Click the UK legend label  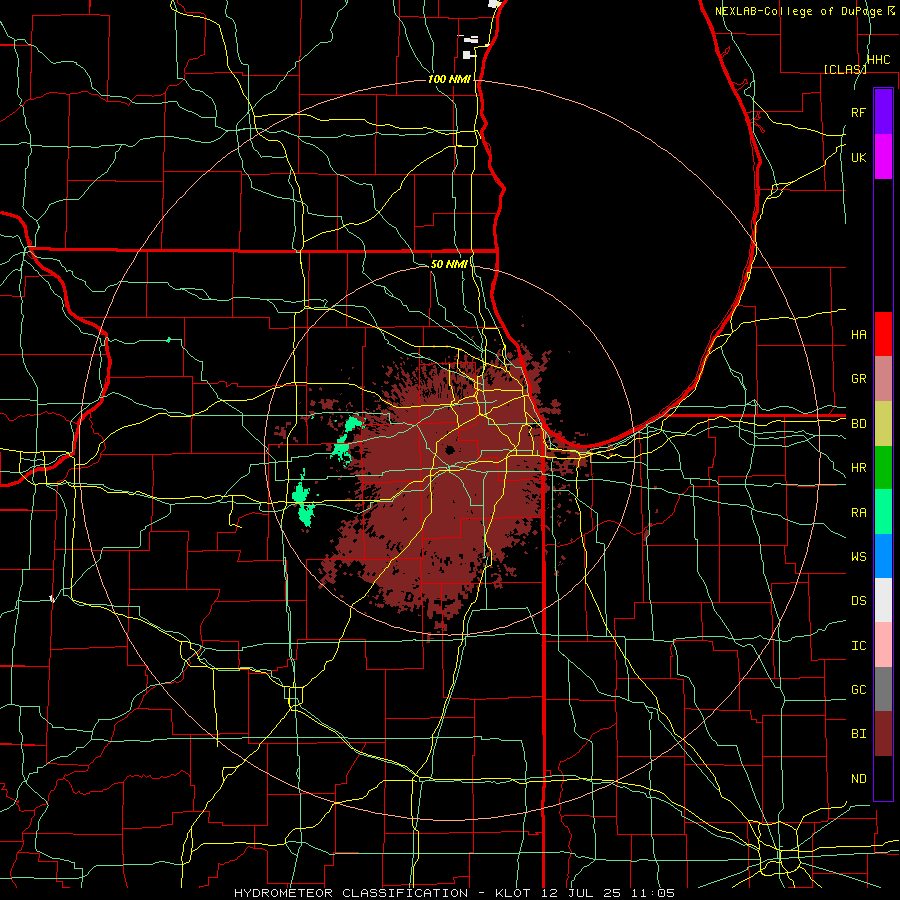tap(858, 157)
